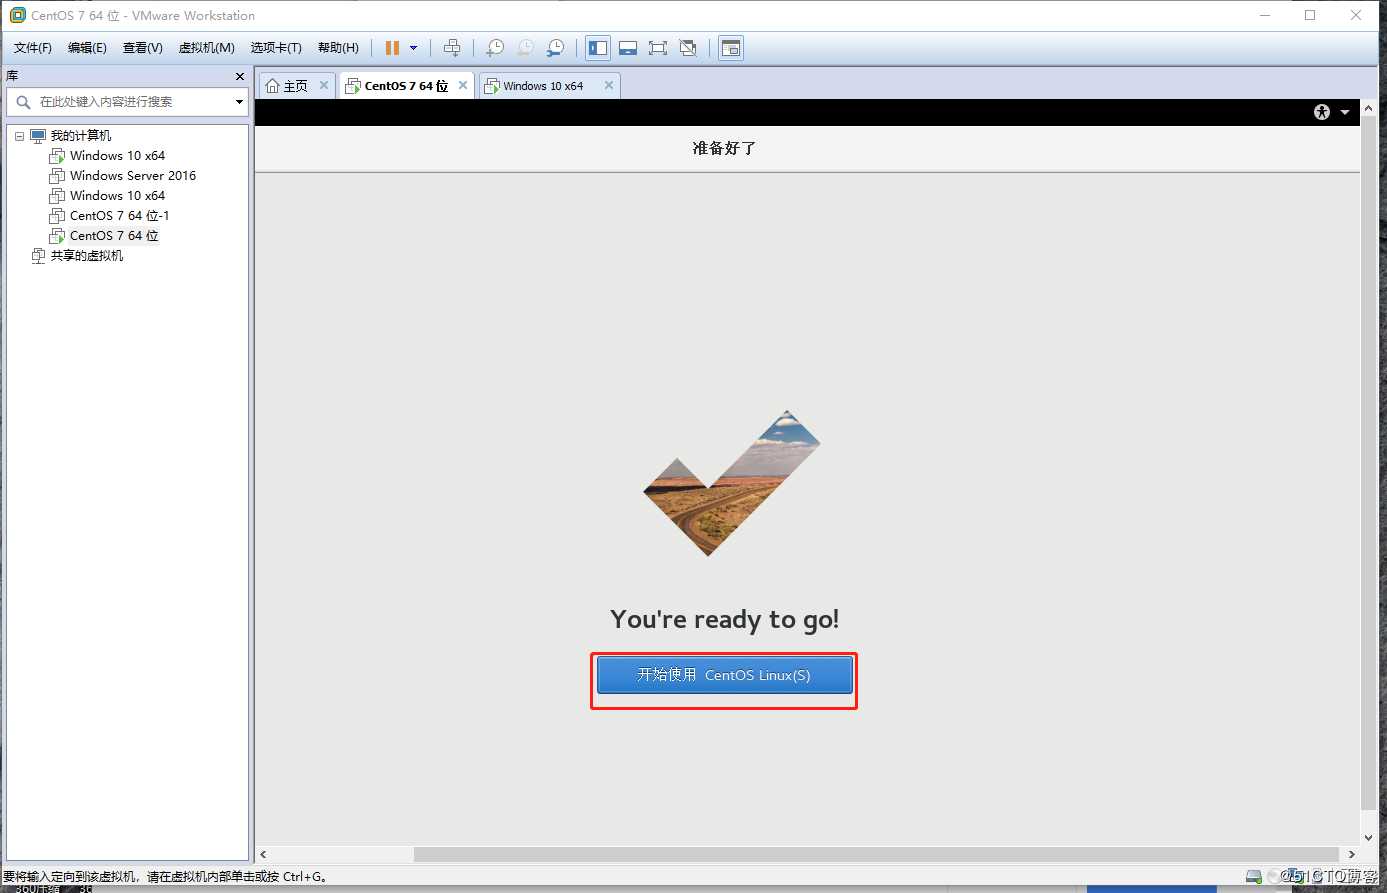The width and height of the screenshot is (1387, 893).
Task: Open the 帮助(H) menu
Action: tap(338, 48)
